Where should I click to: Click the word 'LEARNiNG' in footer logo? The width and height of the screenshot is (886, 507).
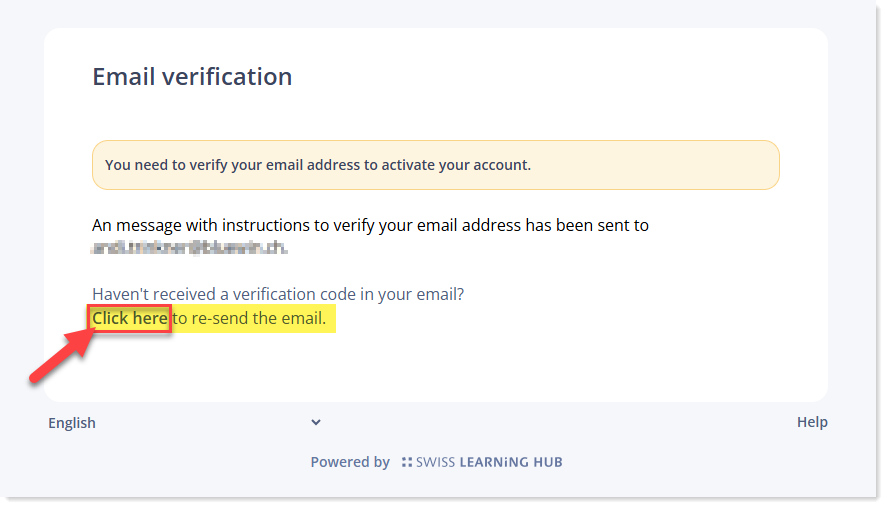tap(494, 462)
